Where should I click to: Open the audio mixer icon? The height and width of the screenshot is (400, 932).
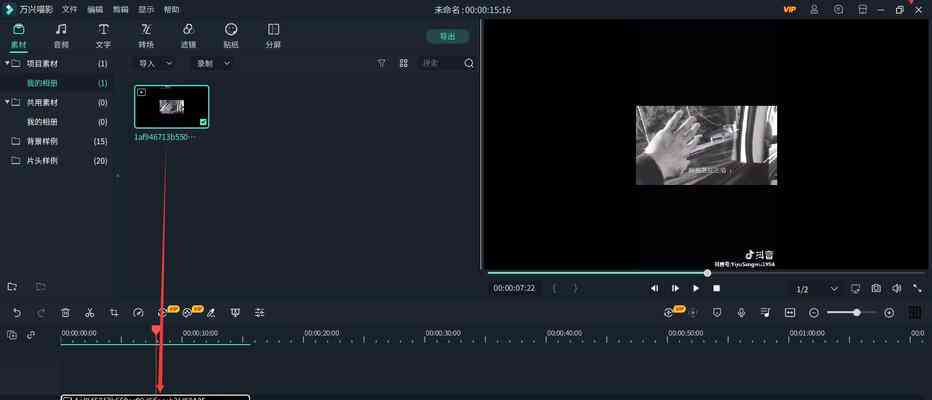coord(766,313)
